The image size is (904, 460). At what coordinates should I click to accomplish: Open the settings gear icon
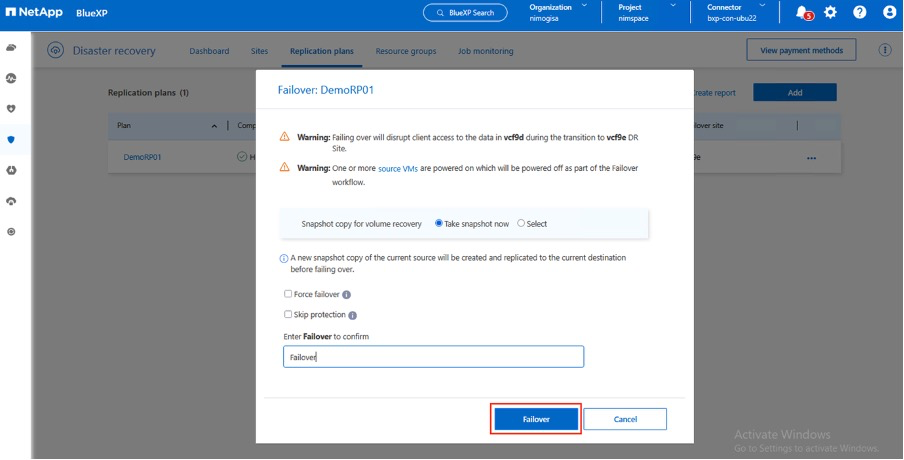tap(830, 13)
